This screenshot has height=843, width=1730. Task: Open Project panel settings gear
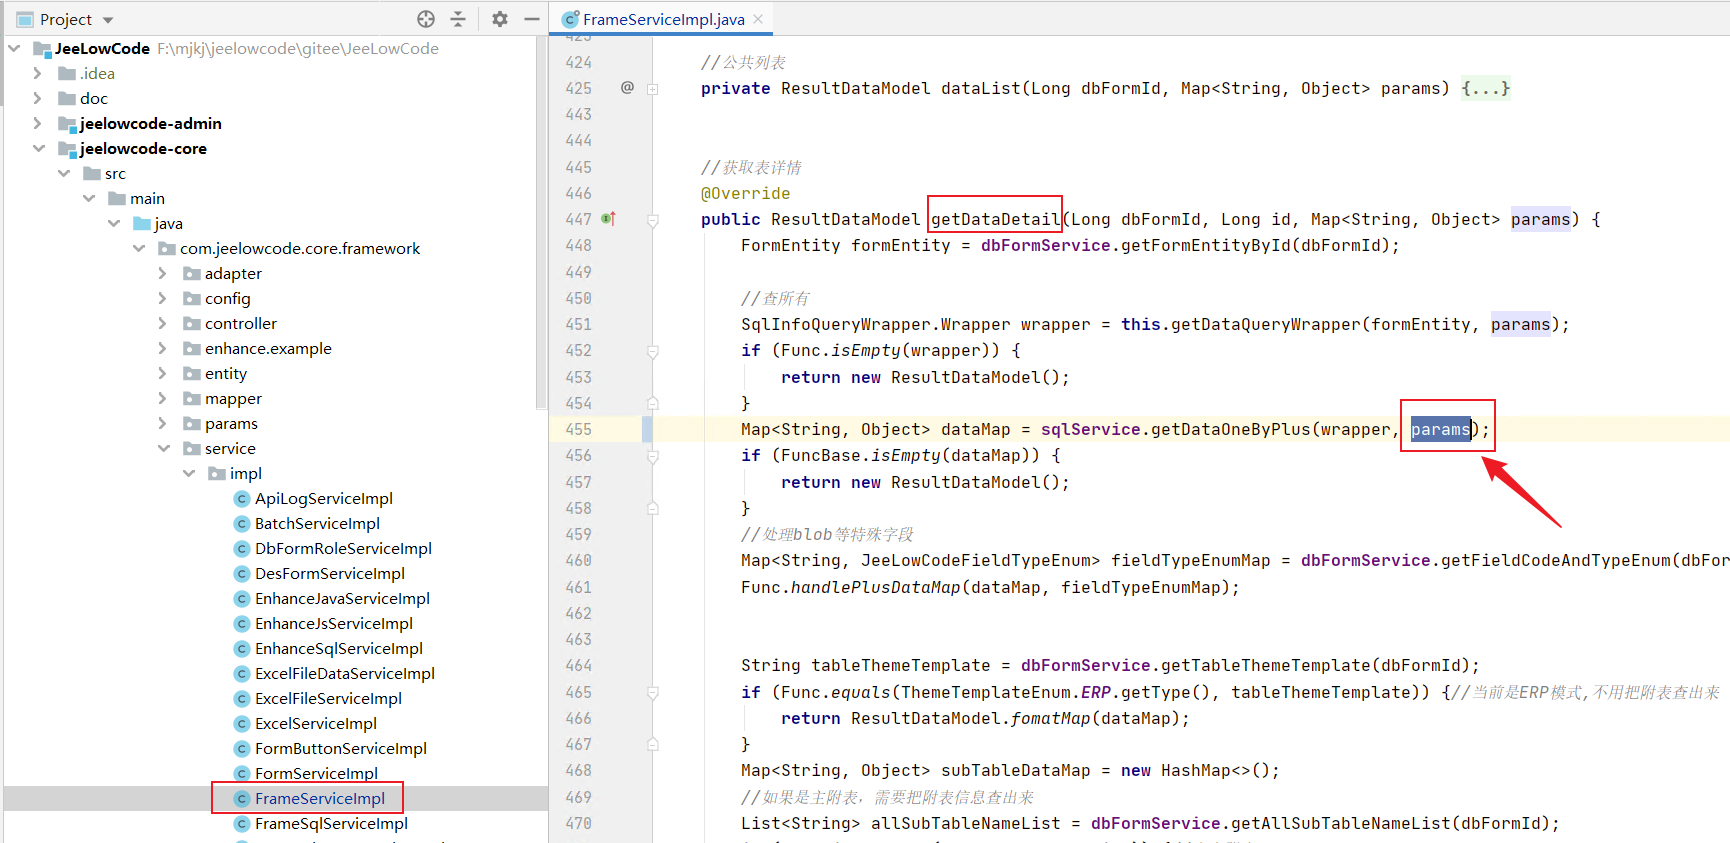pos(500,19)
